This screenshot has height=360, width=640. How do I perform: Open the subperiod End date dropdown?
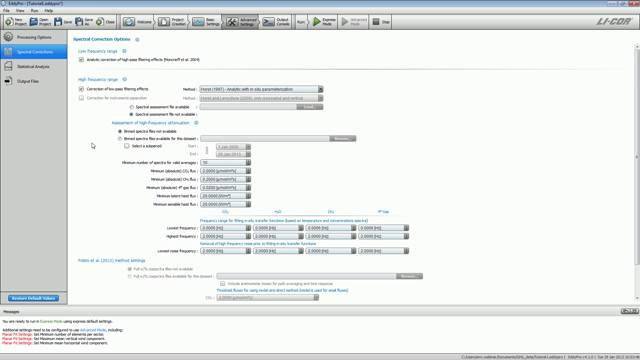[x=233, y=154]
